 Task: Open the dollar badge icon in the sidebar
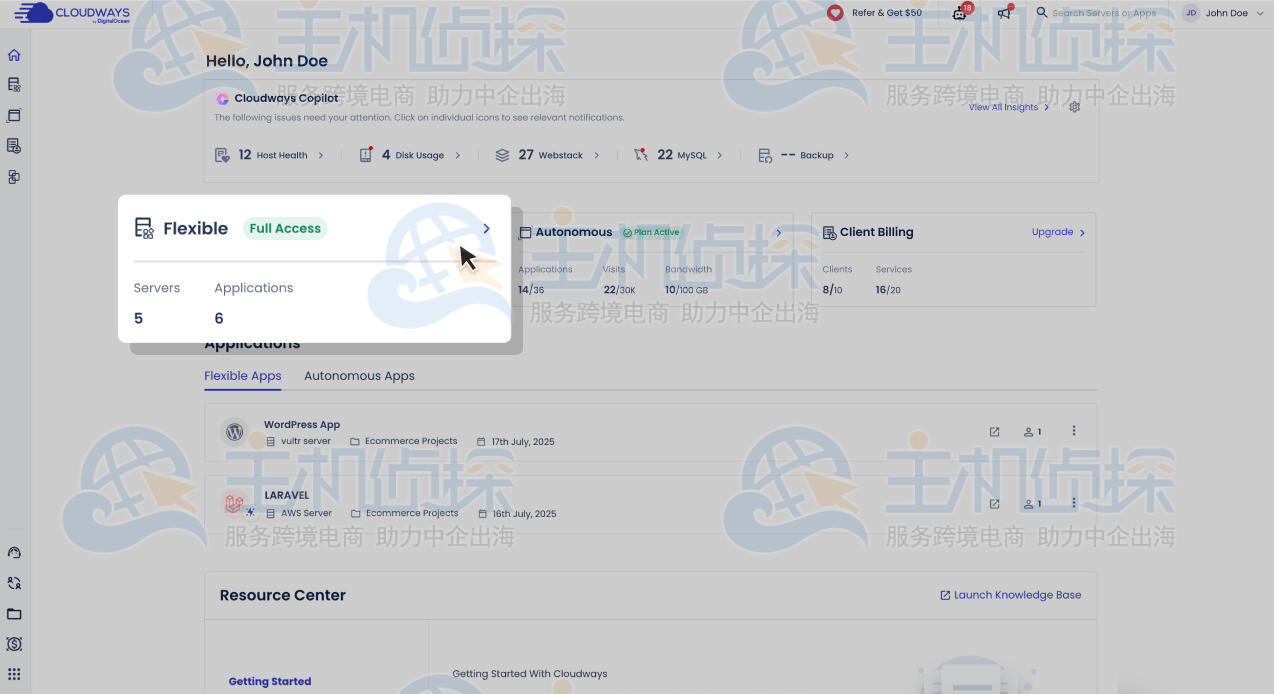tap(14, 644)
